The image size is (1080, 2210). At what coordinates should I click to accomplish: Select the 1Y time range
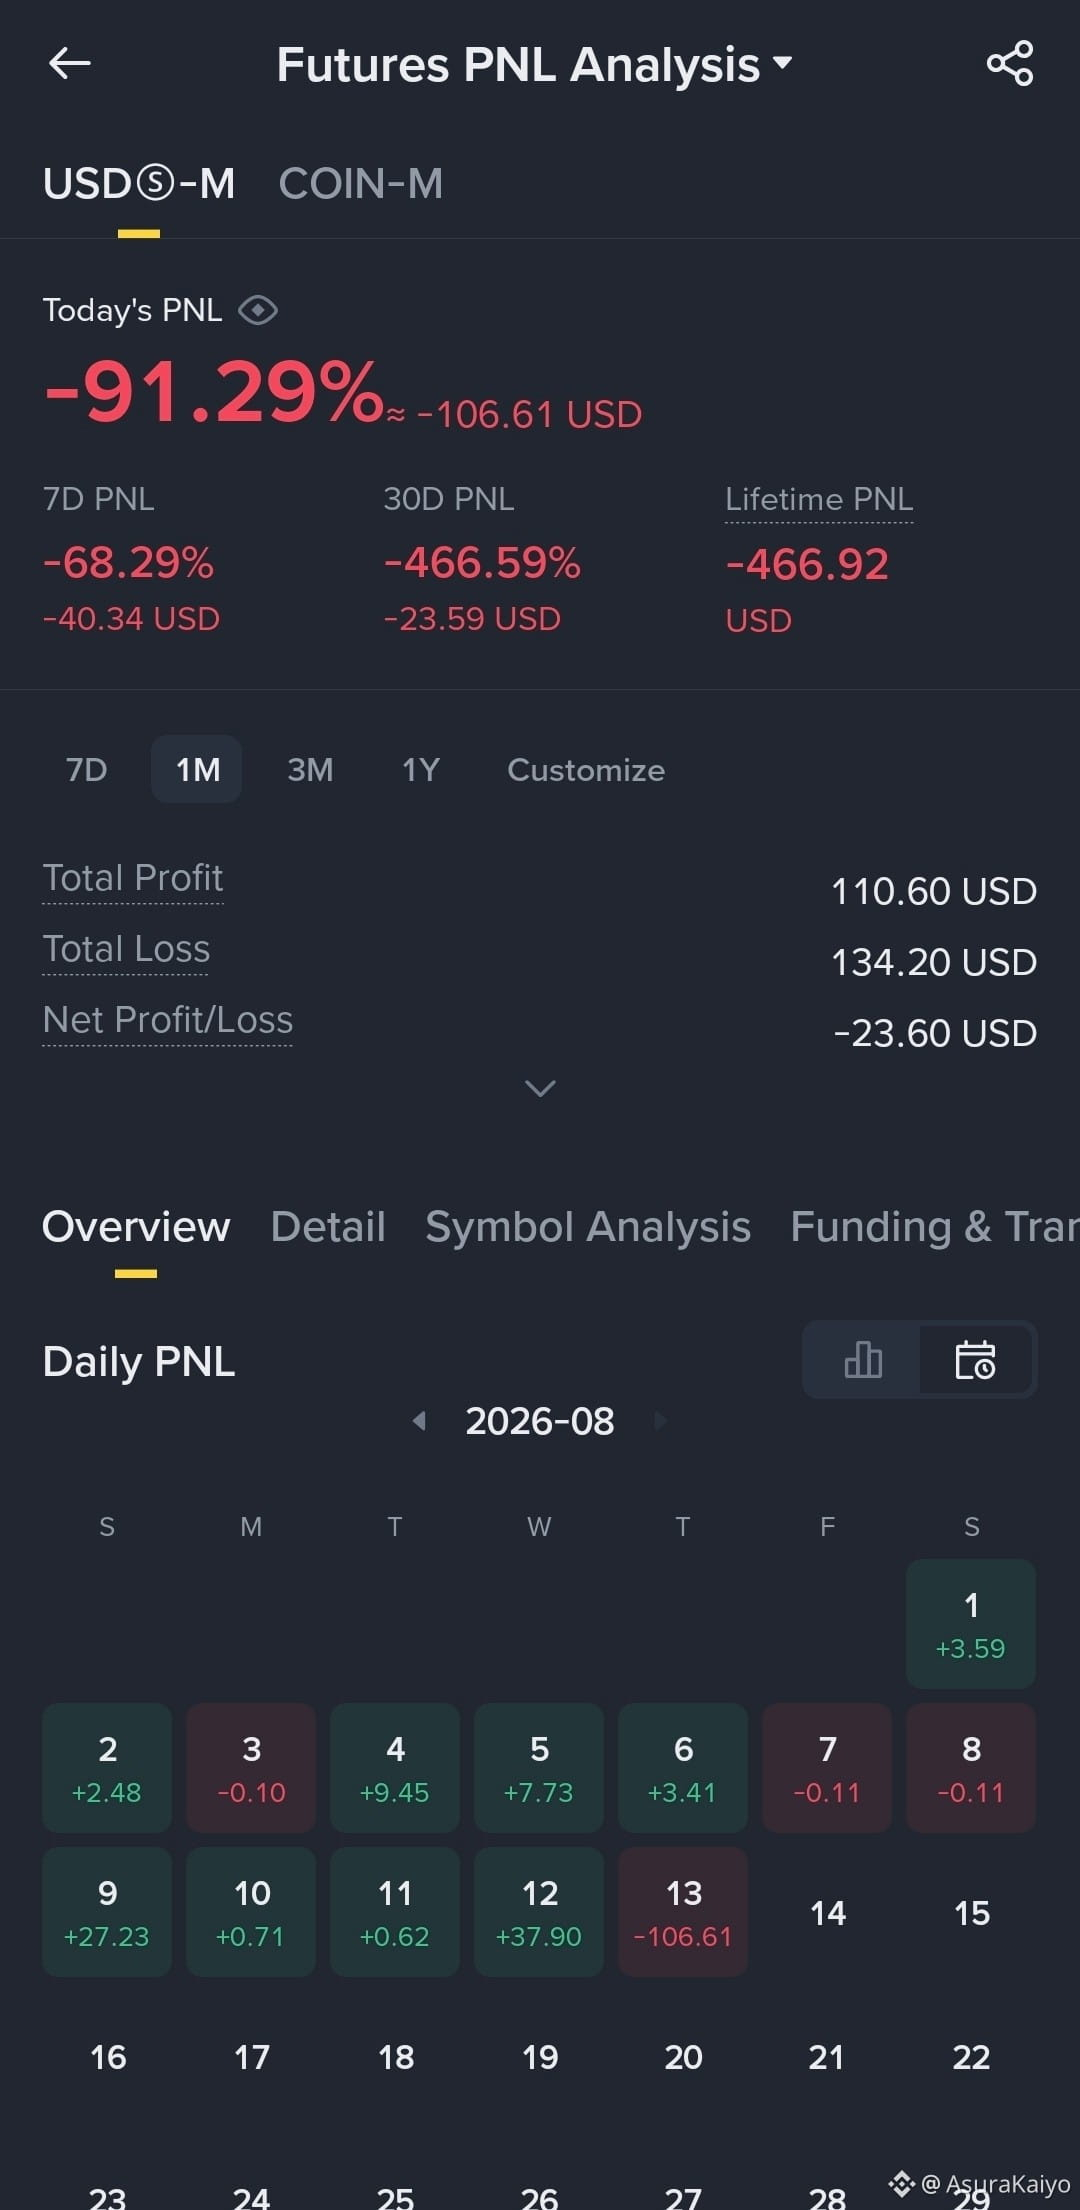(420, 770)
